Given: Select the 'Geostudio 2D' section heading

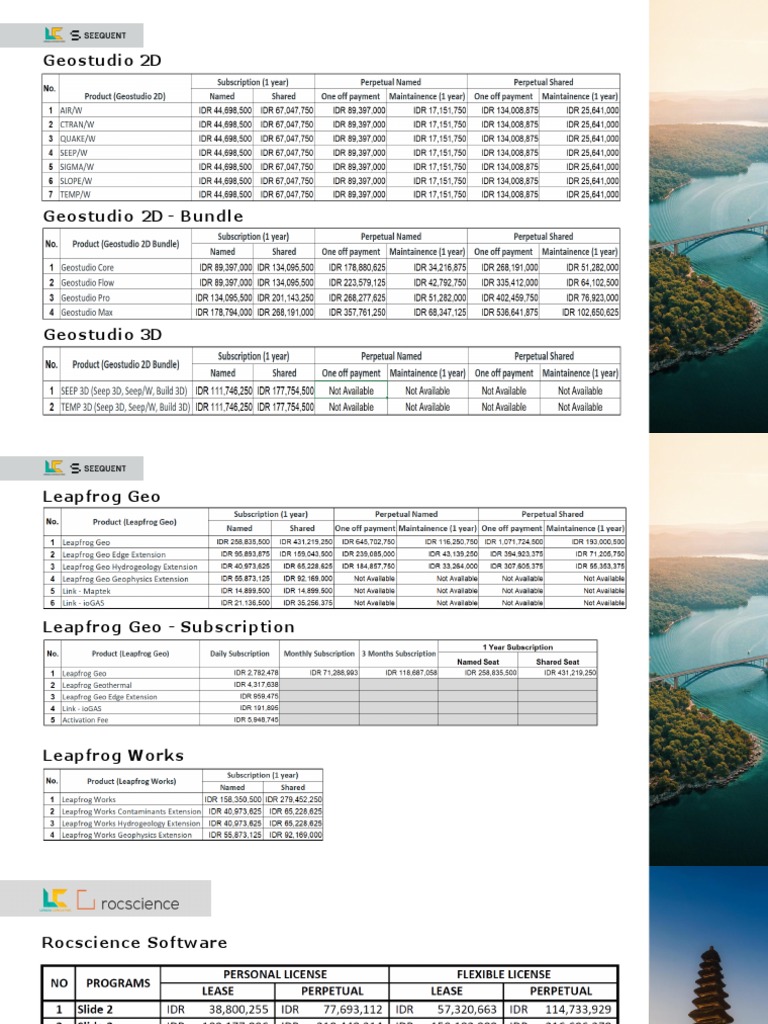Looking at the screenshot, I should point(102,61).
